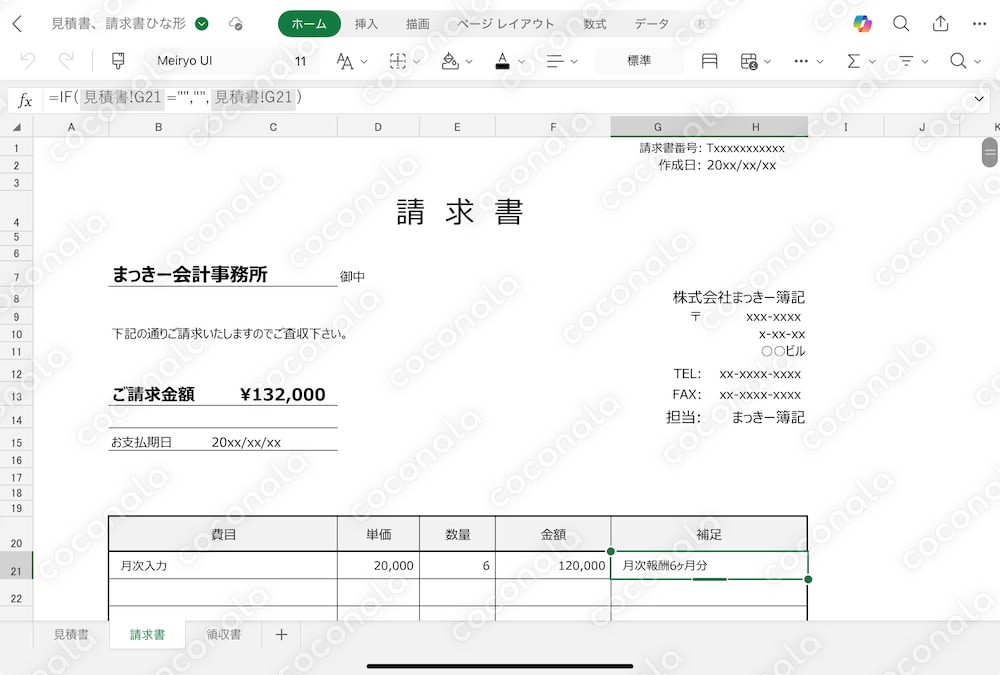Viewport: 1000px width, 675px height.
Task: Expand the font color dropdown arrow
Action: (x=521, y=62)
